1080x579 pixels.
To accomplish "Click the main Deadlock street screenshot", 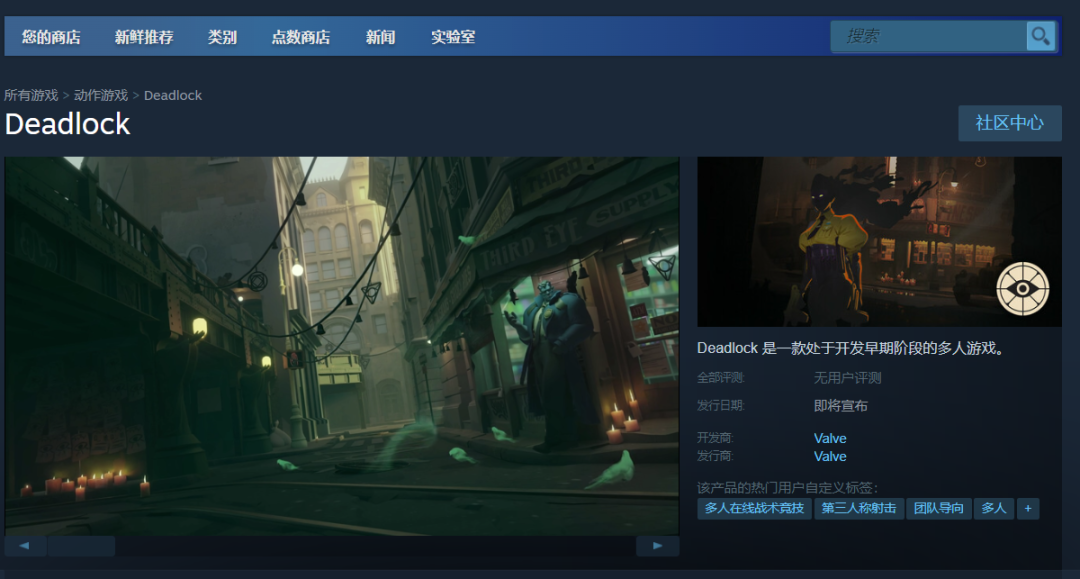I will point(342,346).
